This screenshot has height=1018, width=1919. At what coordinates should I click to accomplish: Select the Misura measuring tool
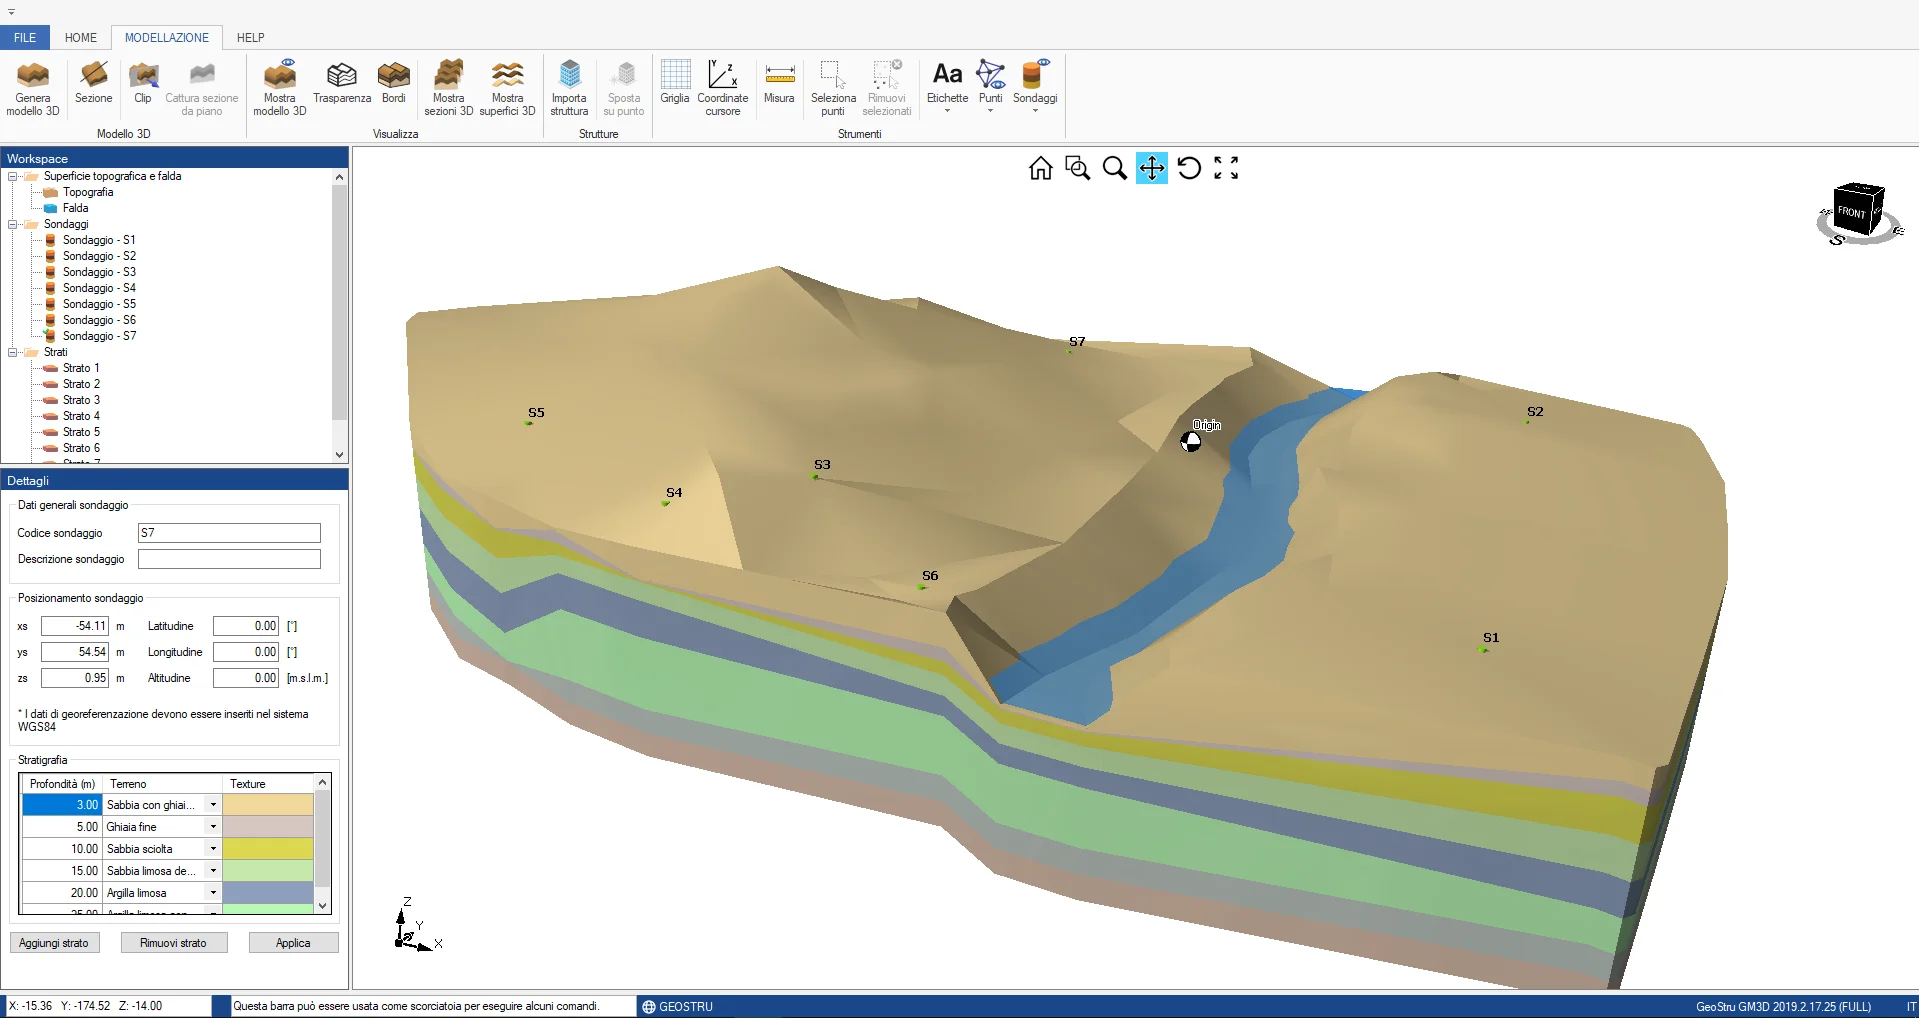click(779, 83)
